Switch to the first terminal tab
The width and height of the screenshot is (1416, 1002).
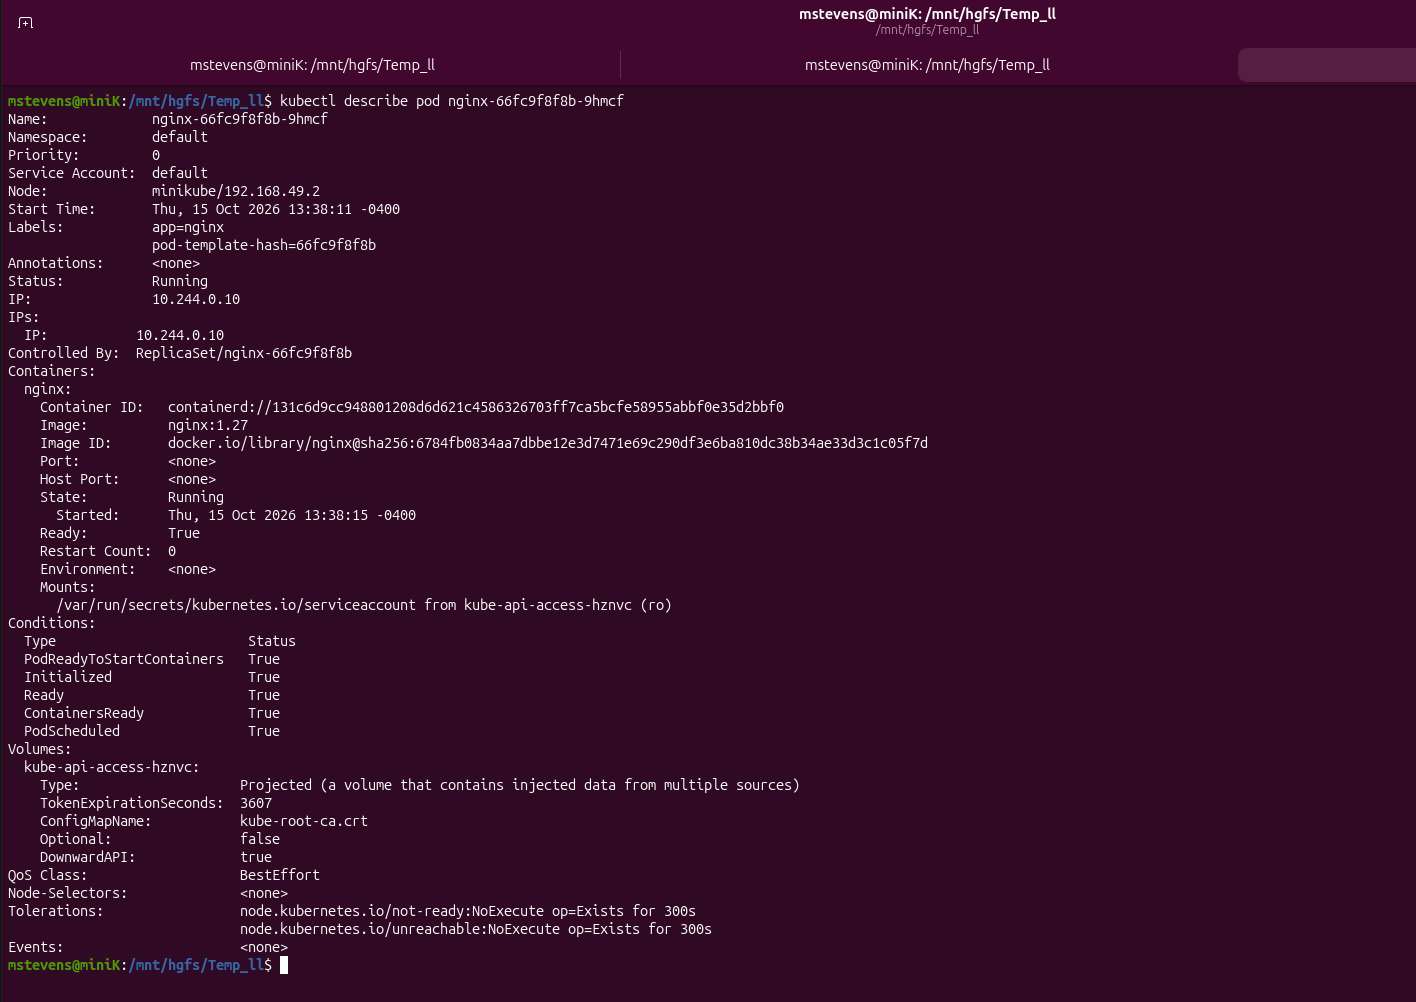(x=312, y=65)
